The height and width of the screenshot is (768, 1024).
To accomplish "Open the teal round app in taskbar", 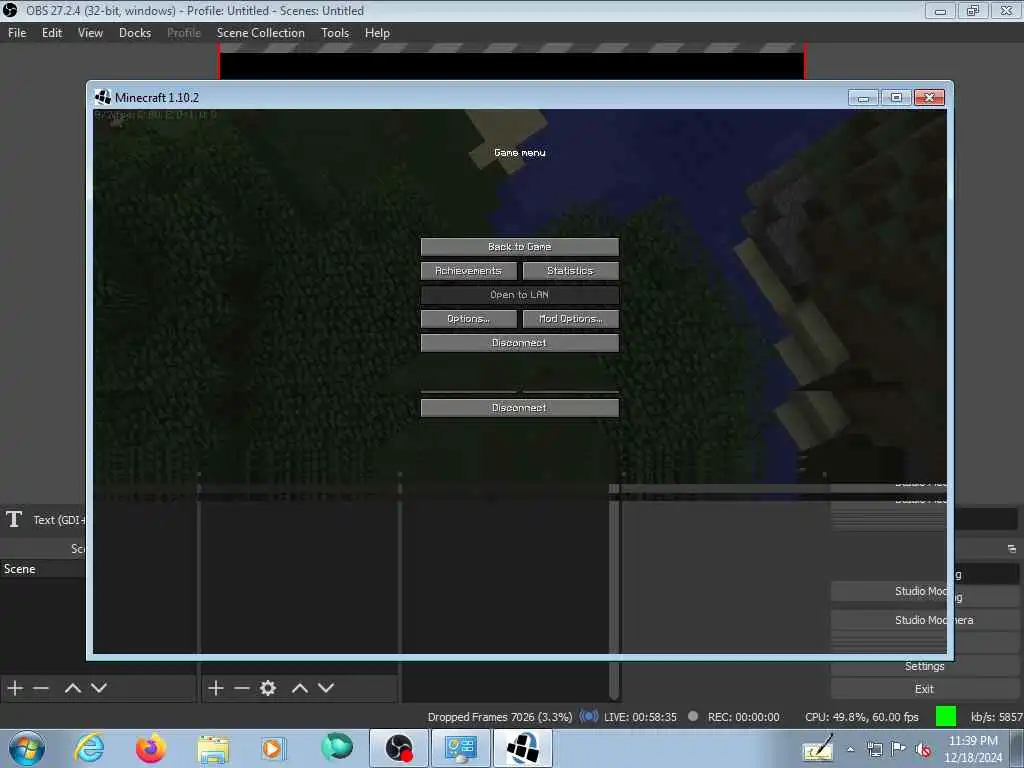I will tap(337, 748).
